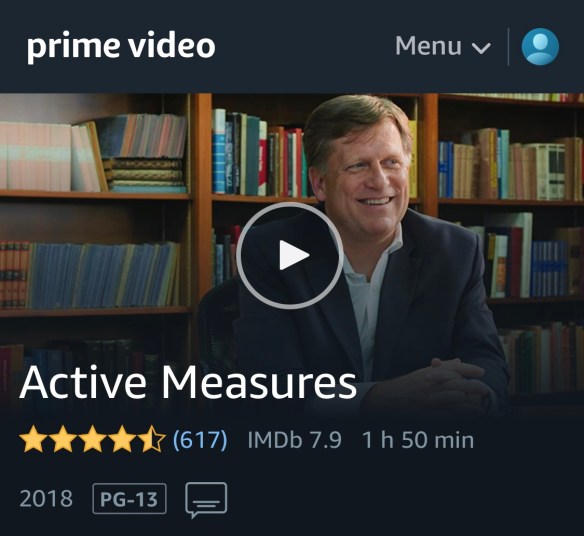Open the (617) customer reviews link
The image size is (584, 536).
tap(200, 440)
